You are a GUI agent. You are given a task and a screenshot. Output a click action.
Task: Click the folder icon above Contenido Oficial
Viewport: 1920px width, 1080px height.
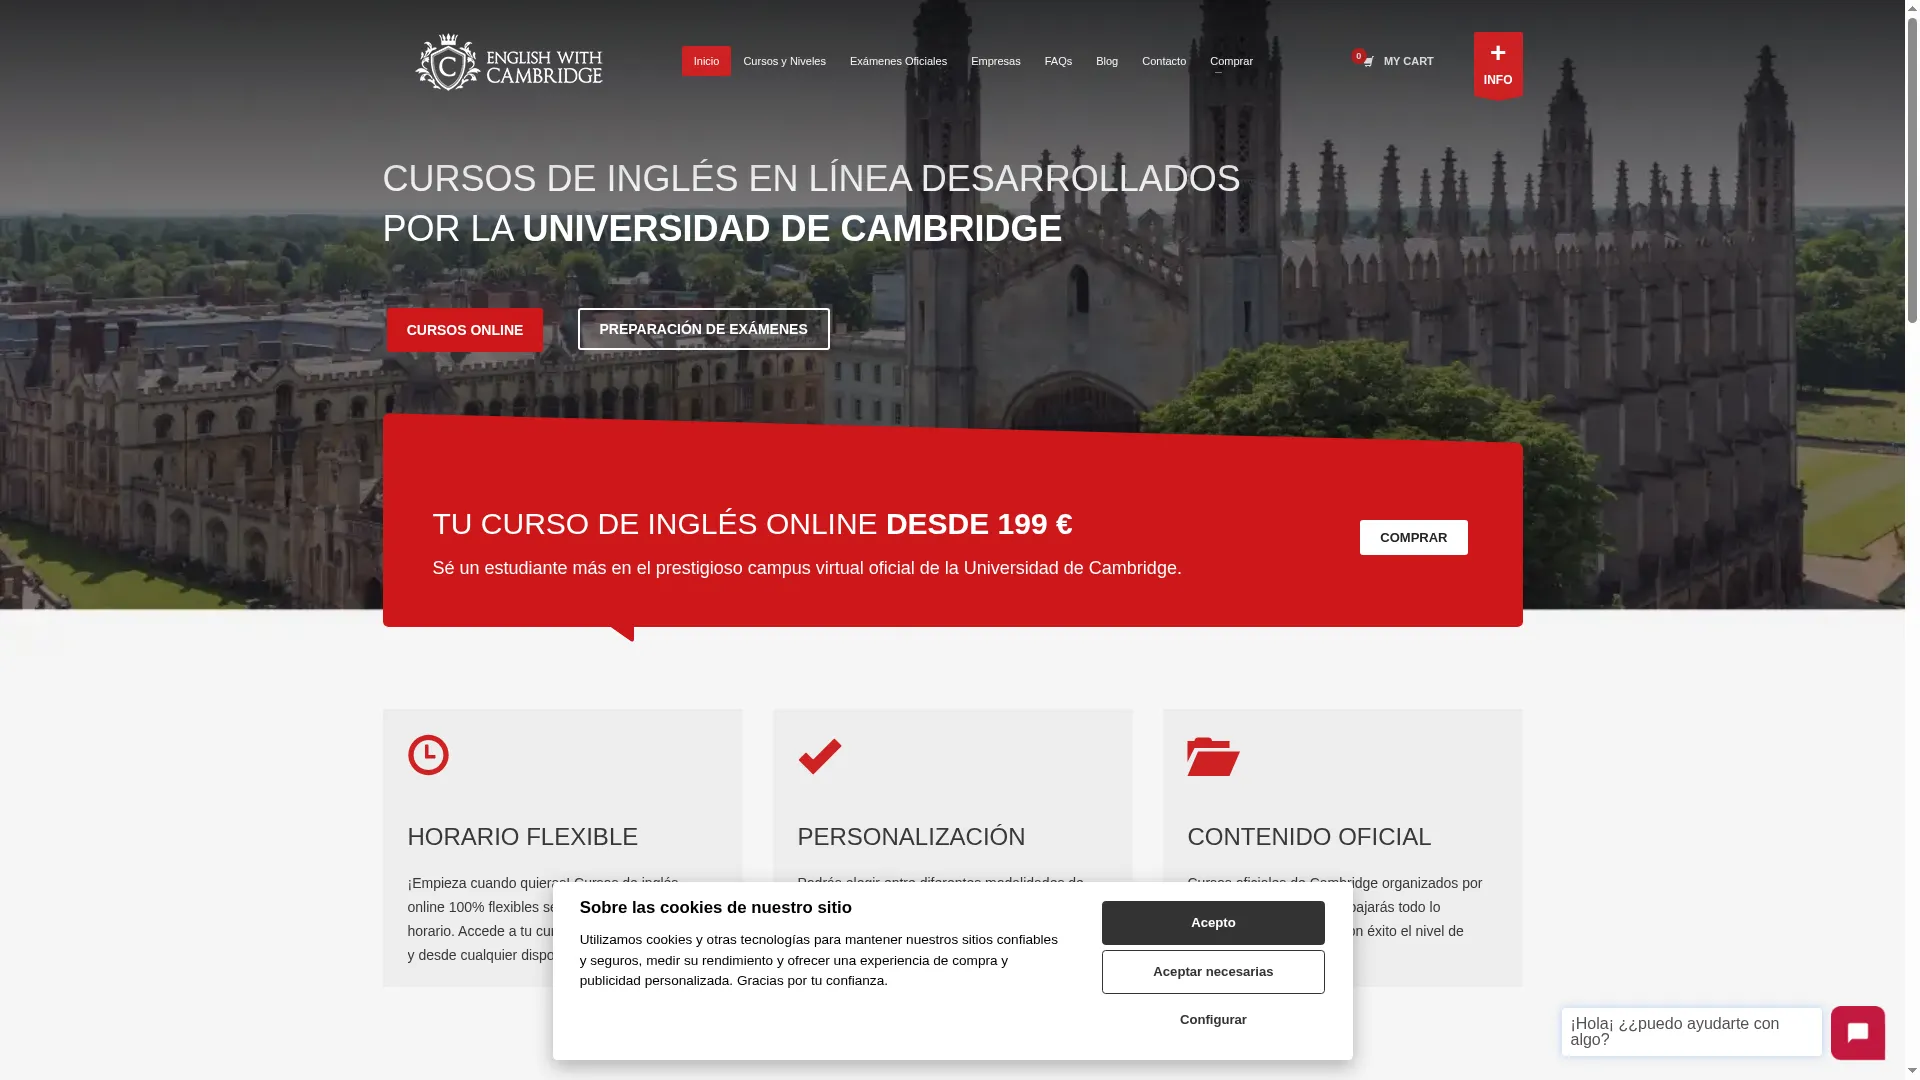click(1213, 756)
